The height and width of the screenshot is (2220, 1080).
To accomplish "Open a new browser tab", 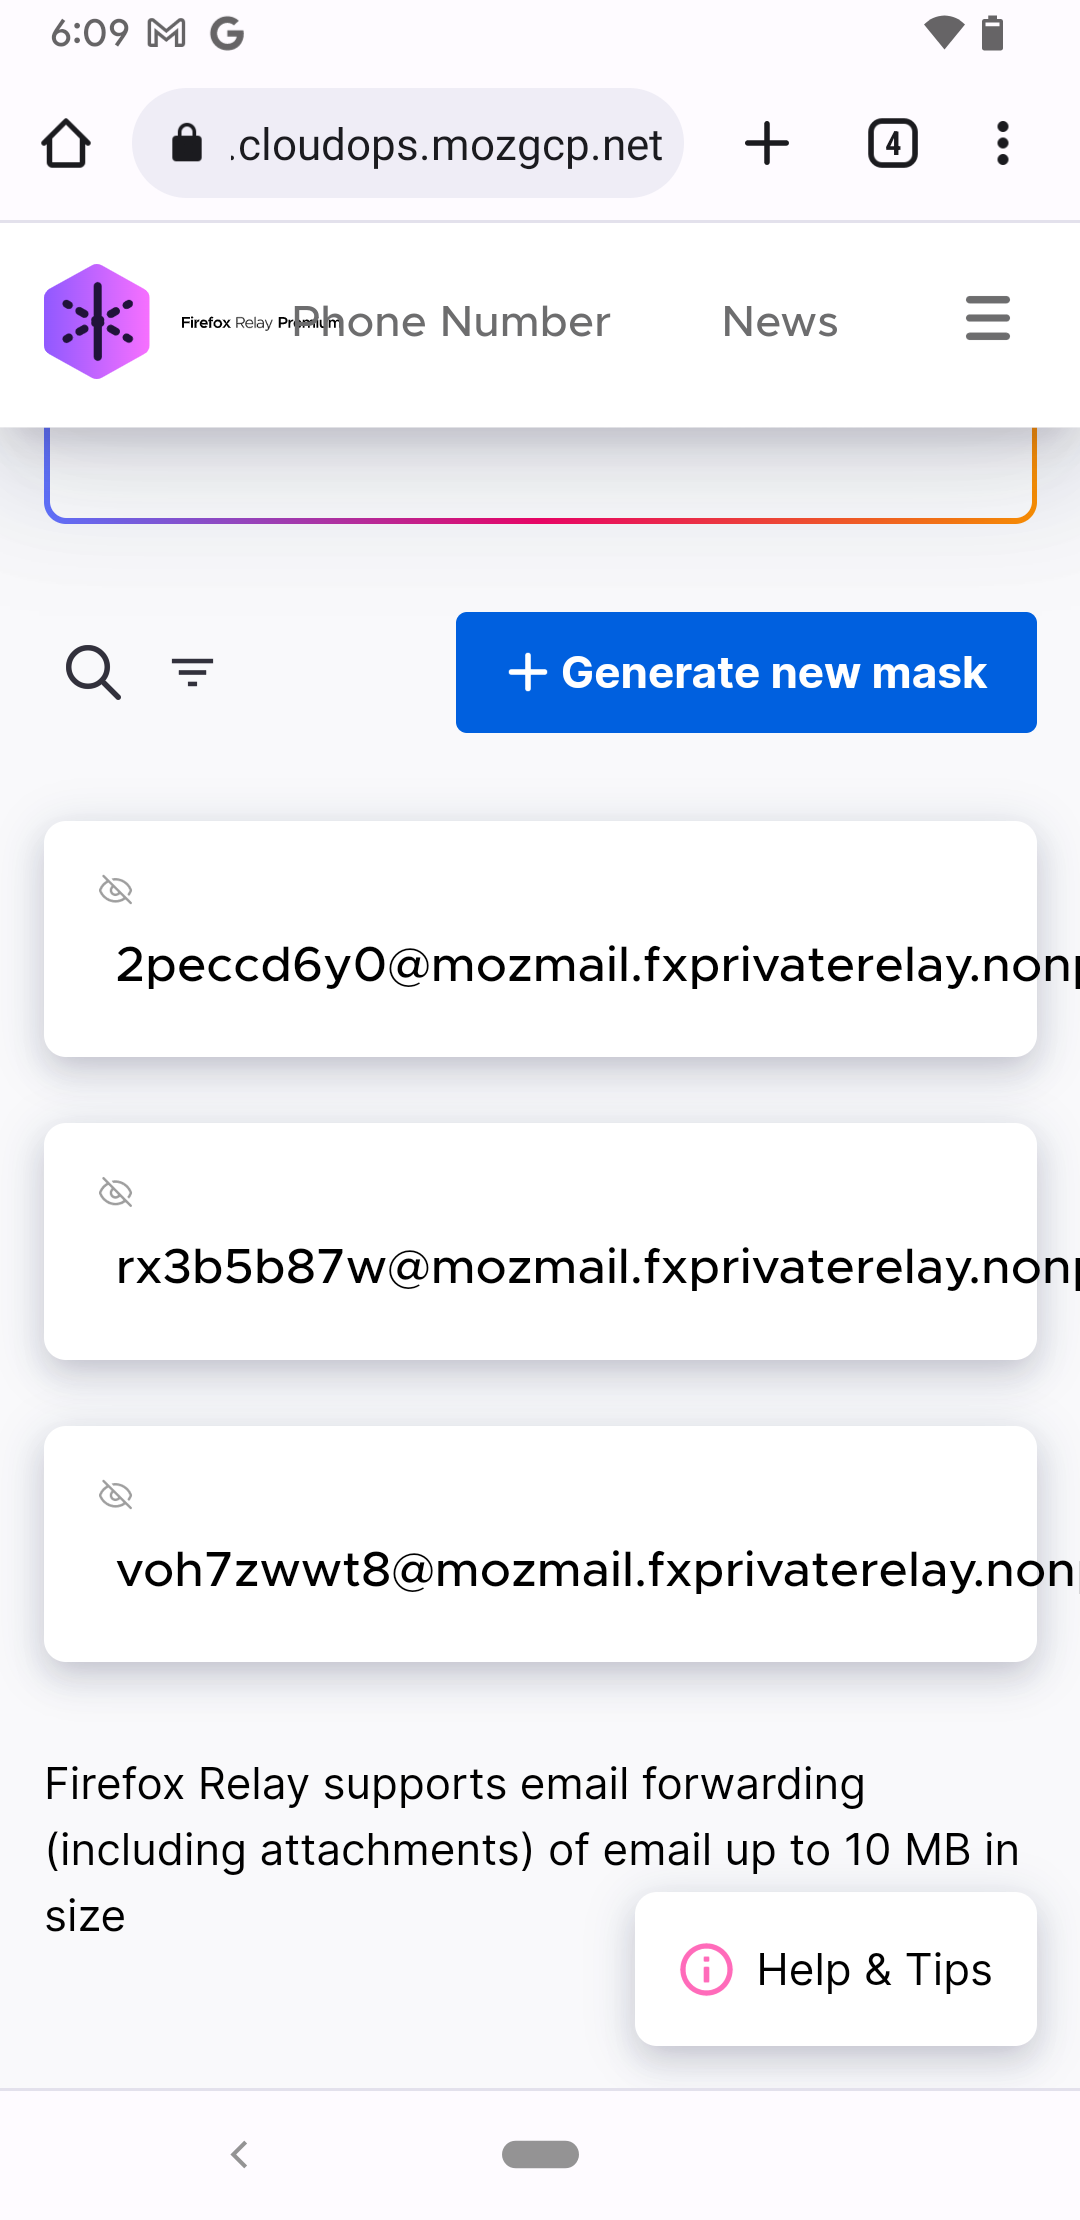I will [x=766, y=143].
